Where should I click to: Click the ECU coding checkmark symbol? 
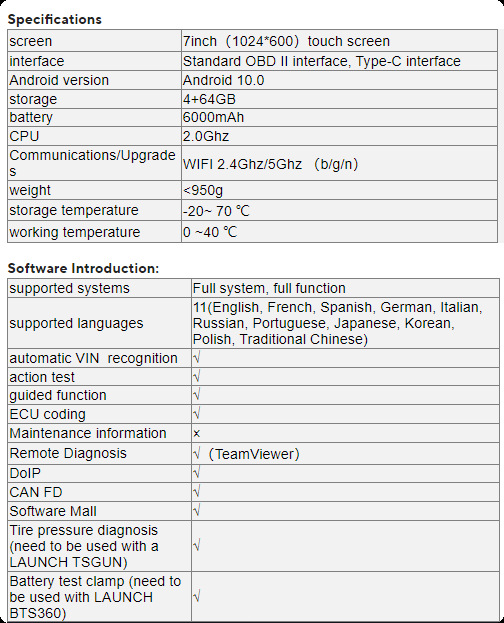196,414
